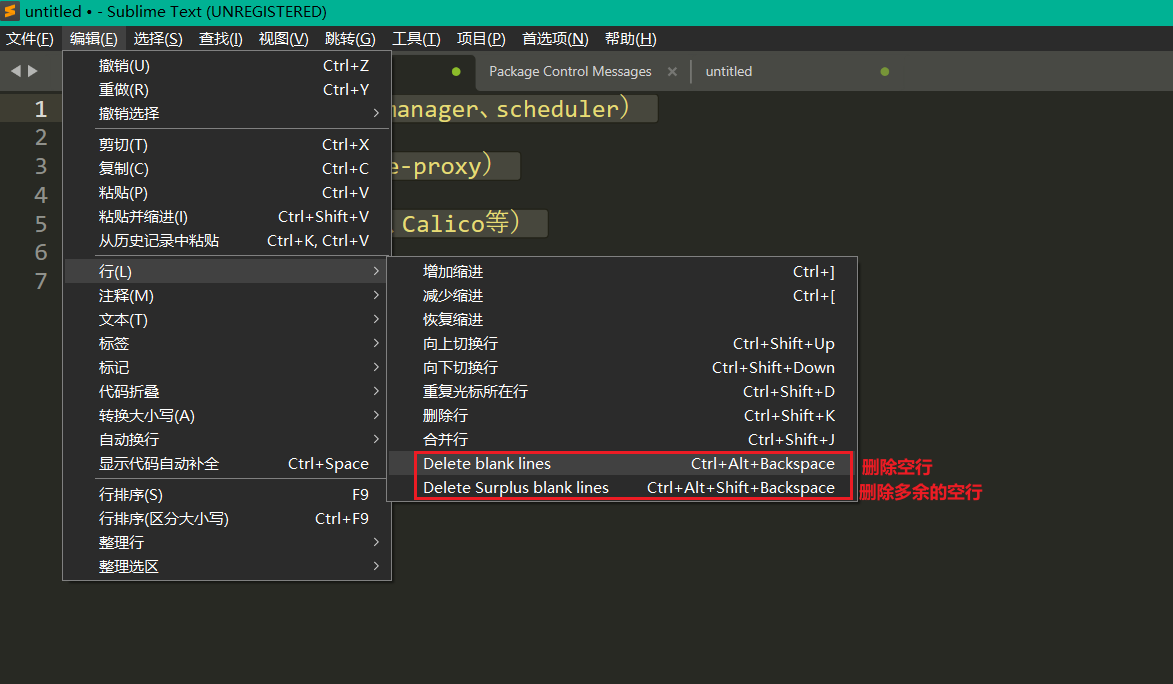Viewport: 1173px width, 684px height.
Task: Close the Package Control Messages tab
Action: coord(672,71)
